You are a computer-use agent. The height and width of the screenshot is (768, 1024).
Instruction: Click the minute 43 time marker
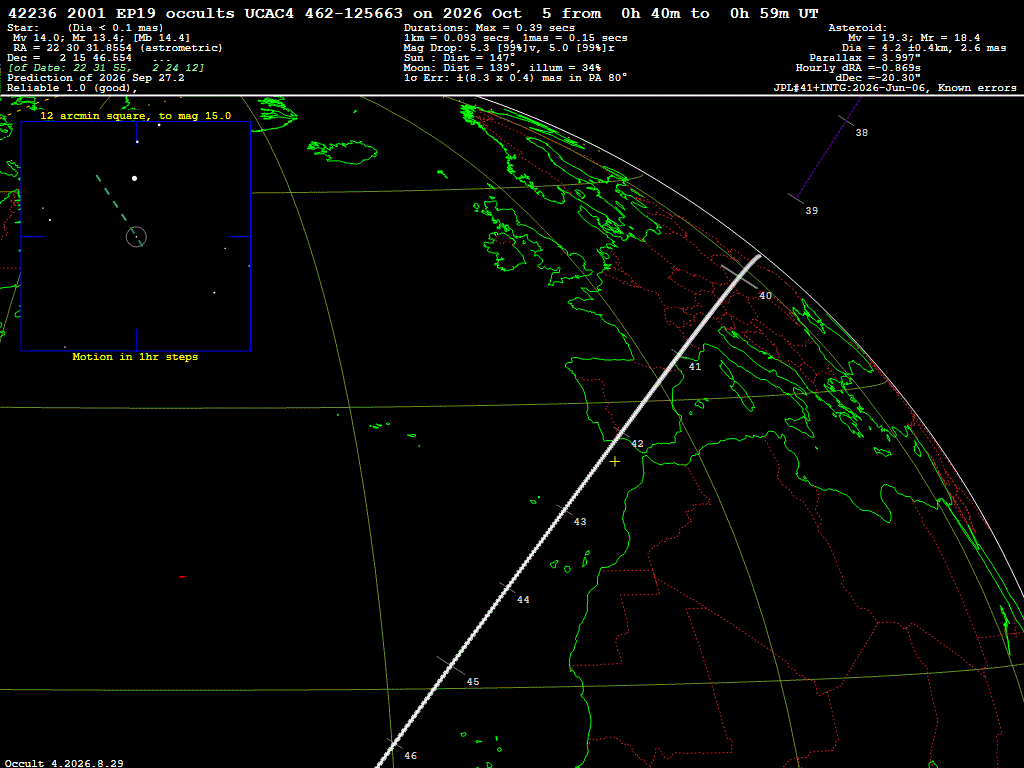coord(580,522)
